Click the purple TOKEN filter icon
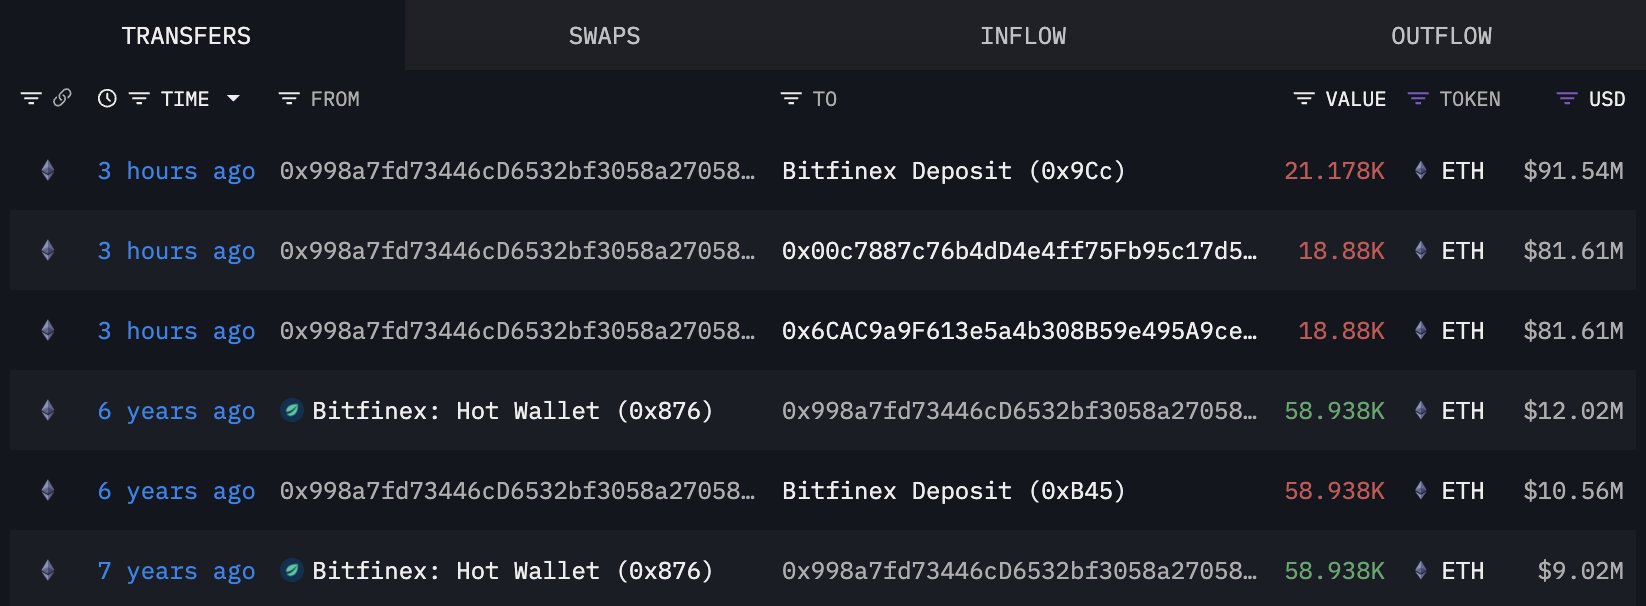The image size is (1646, 606). pos(1418,98)
